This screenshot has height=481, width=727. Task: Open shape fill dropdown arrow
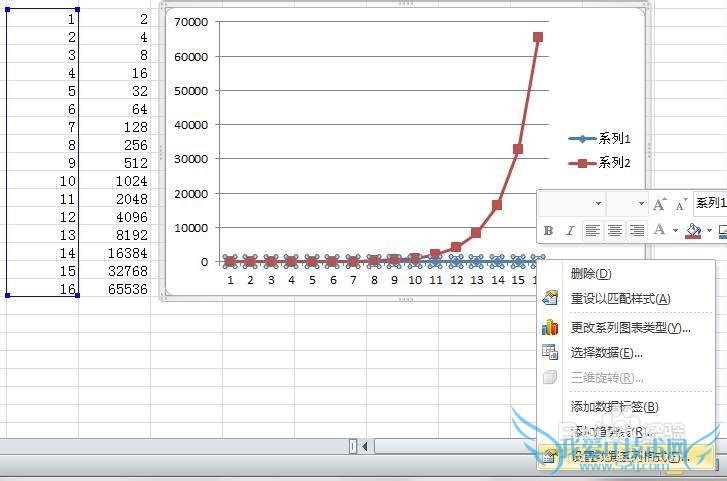[709, 231]
